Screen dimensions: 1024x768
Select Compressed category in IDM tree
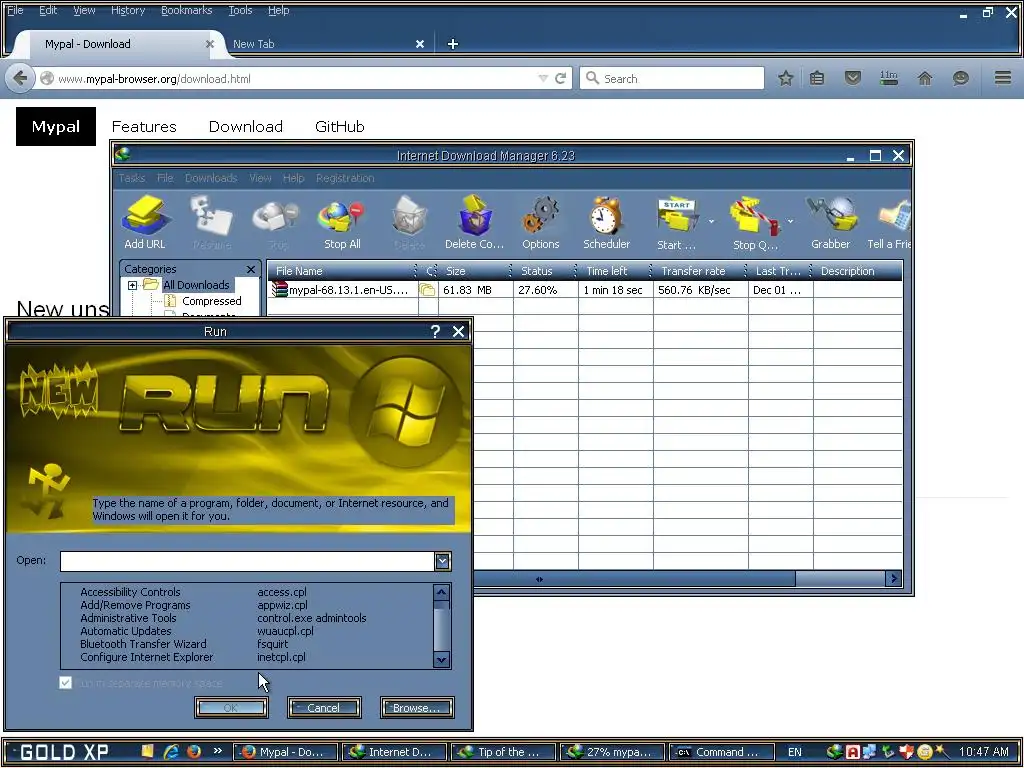coord(212,301)
